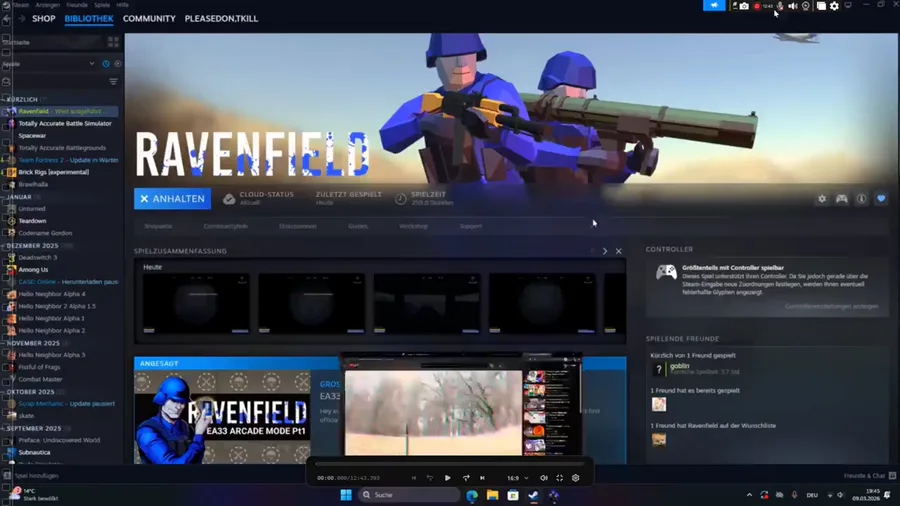The height and width of the screenshot is (506, 900).
Task: Open the BIBLIOTHEK tab
Action: pos(89,18)
